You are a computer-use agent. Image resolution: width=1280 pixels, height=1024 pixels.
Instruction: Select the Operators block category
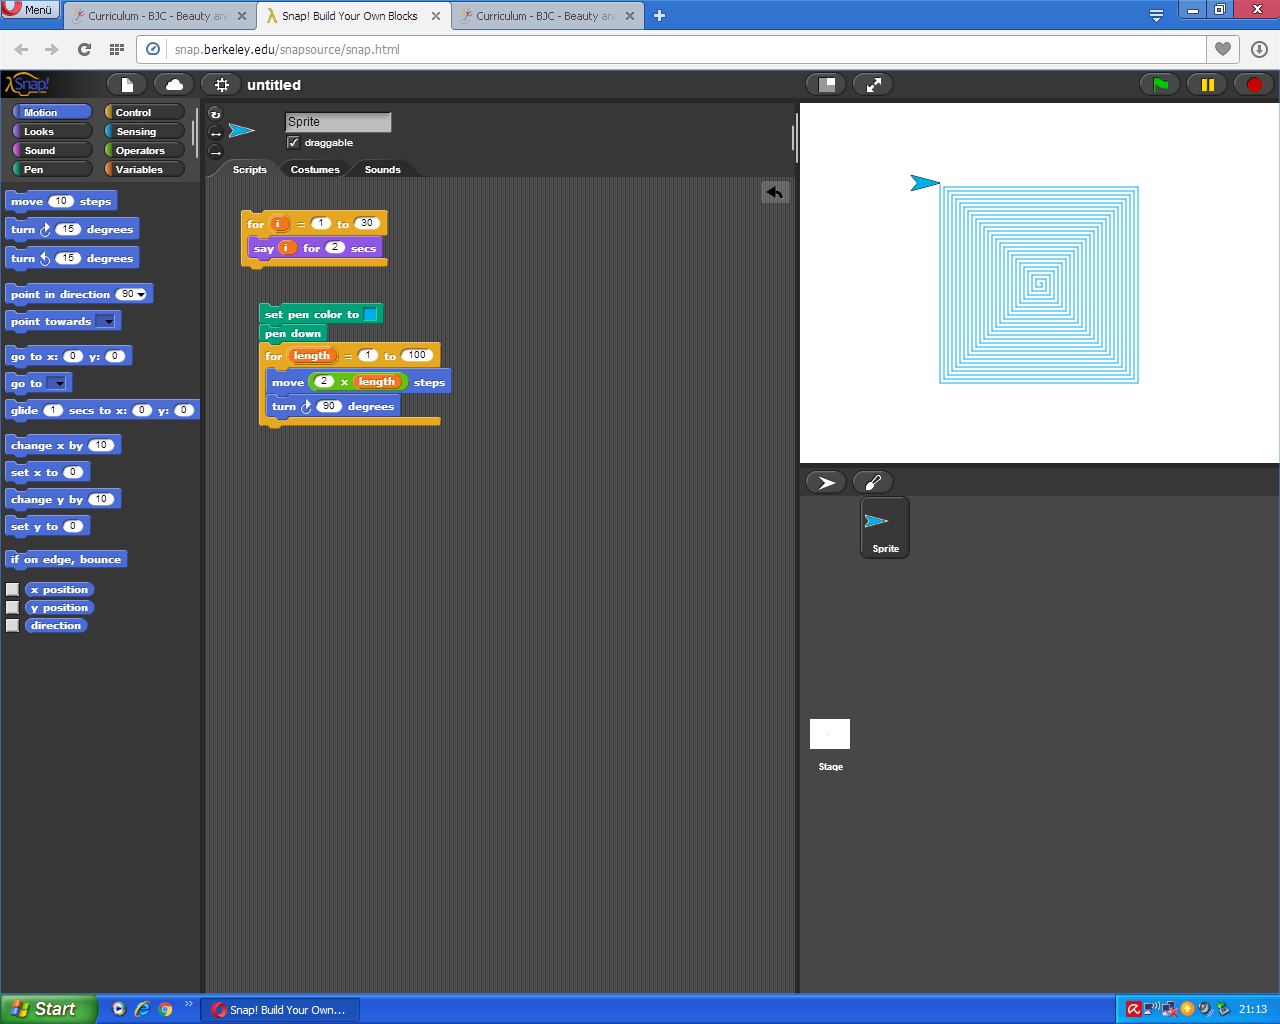coord(145,150)
